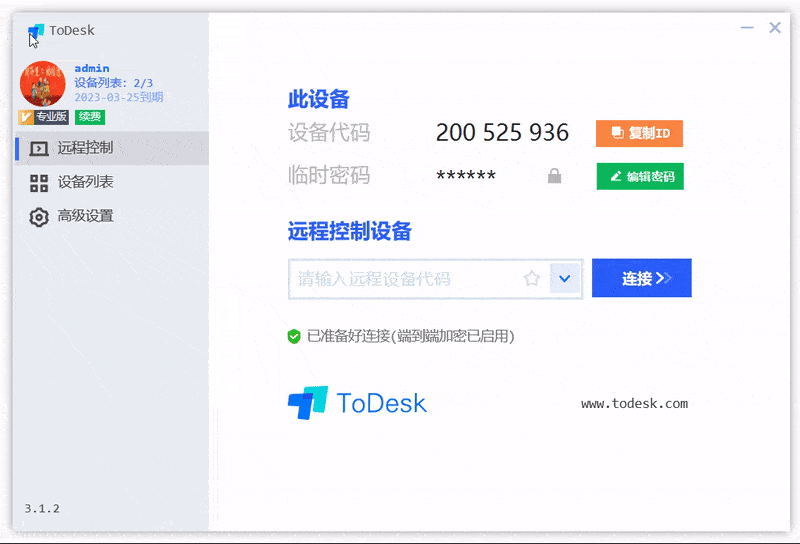Click the device code 200 525 936
This screenshot has width=800, height=544.
pyautogui.click(x=502, y=133)
